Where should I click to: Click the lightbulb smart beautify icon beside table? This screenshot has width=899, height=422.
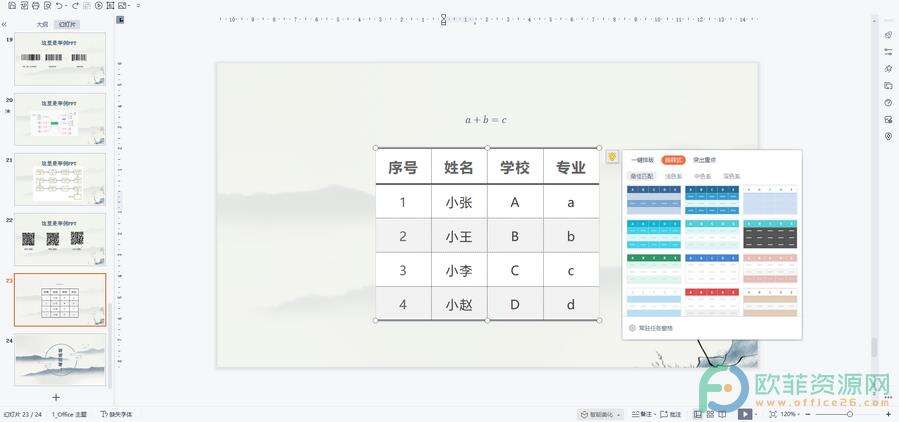click(612, 156)
